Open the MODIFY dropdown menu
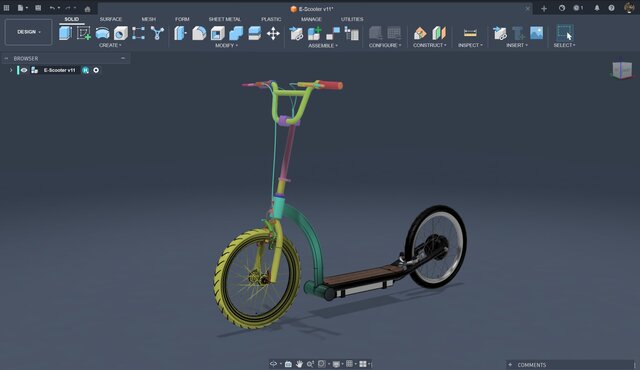640x370 pixels. 227,45
